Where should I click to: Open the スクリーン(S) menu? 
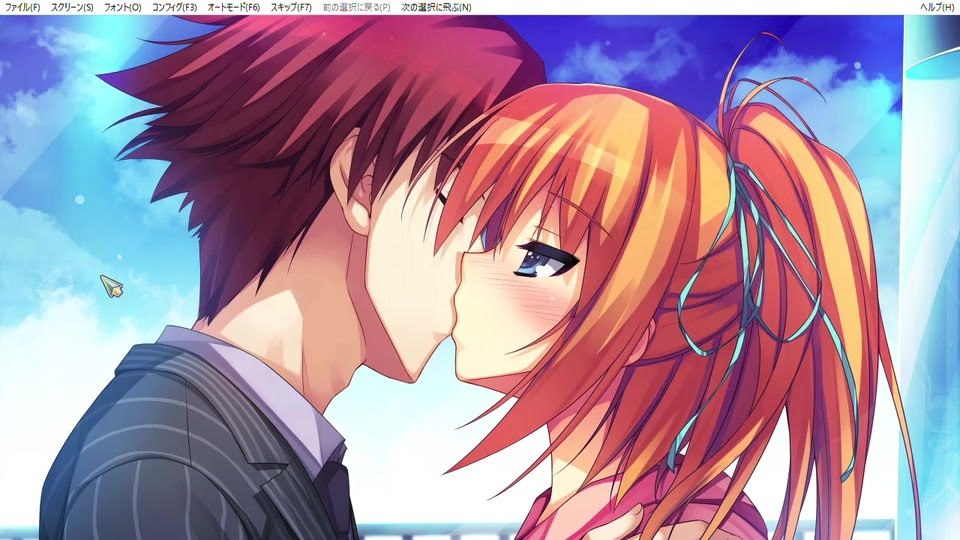tap(72, 7)
